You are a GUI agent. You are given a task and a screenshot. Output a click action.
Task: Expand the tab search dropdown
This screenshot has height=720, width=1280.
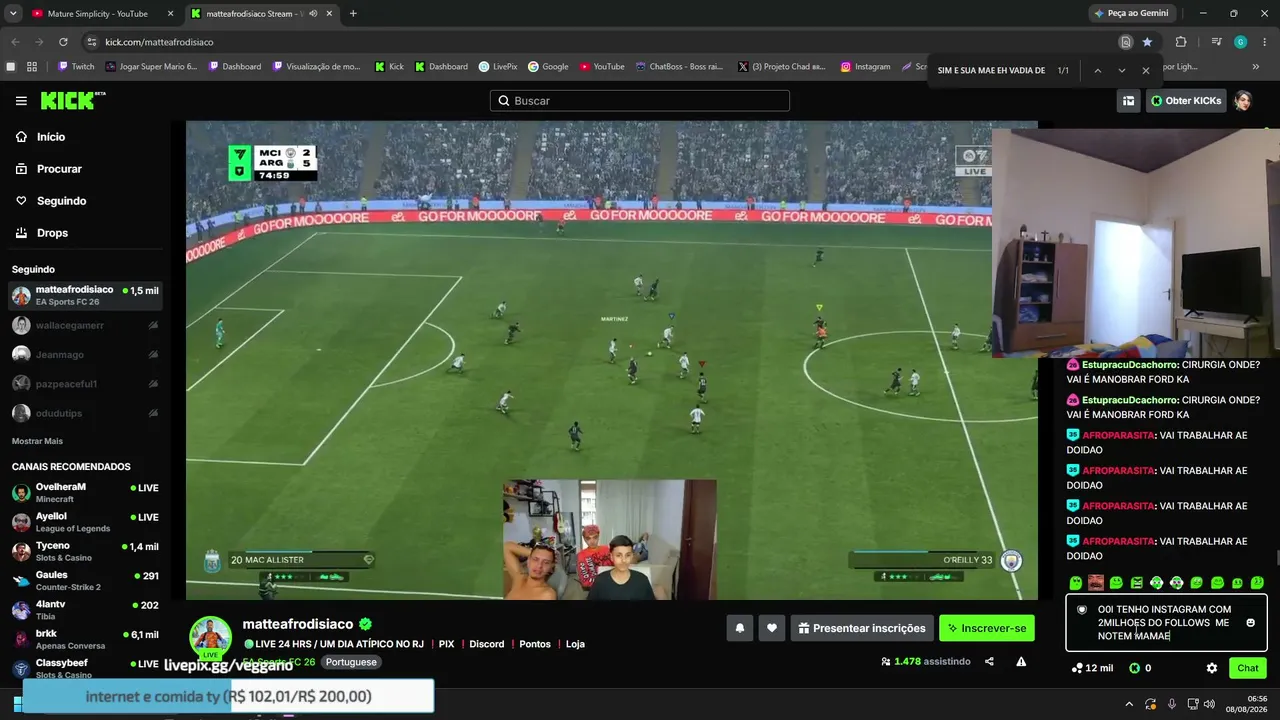[13, 14]
